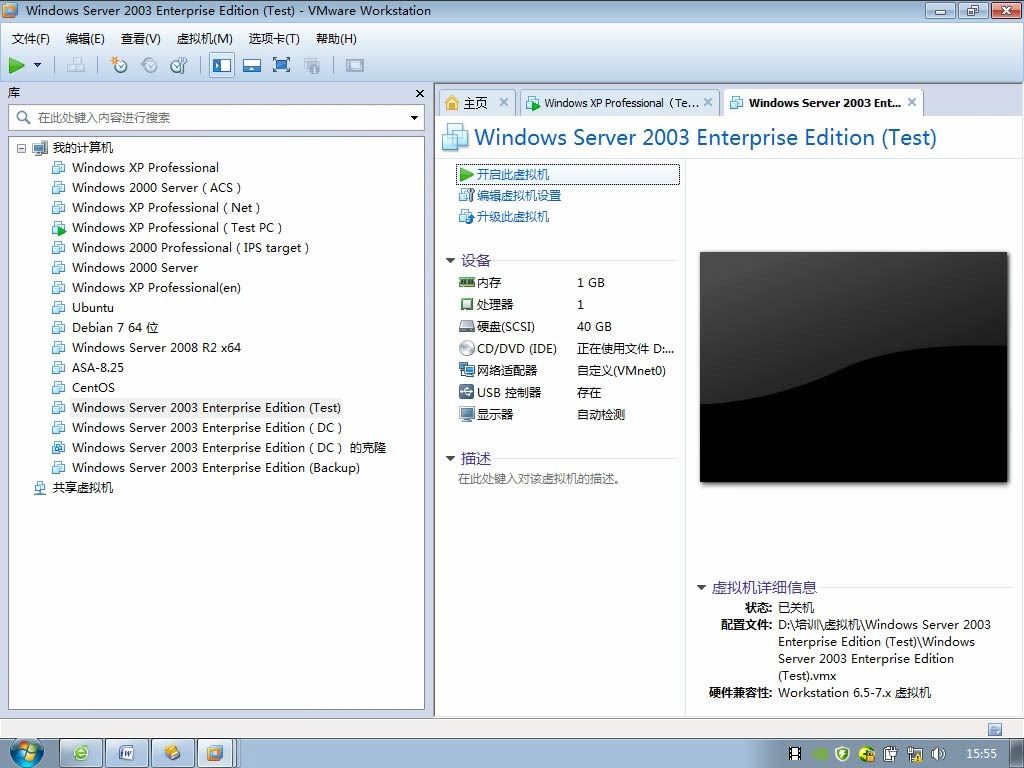Close the 主页 home tab

pyautogui.click(x=504, y=103)
